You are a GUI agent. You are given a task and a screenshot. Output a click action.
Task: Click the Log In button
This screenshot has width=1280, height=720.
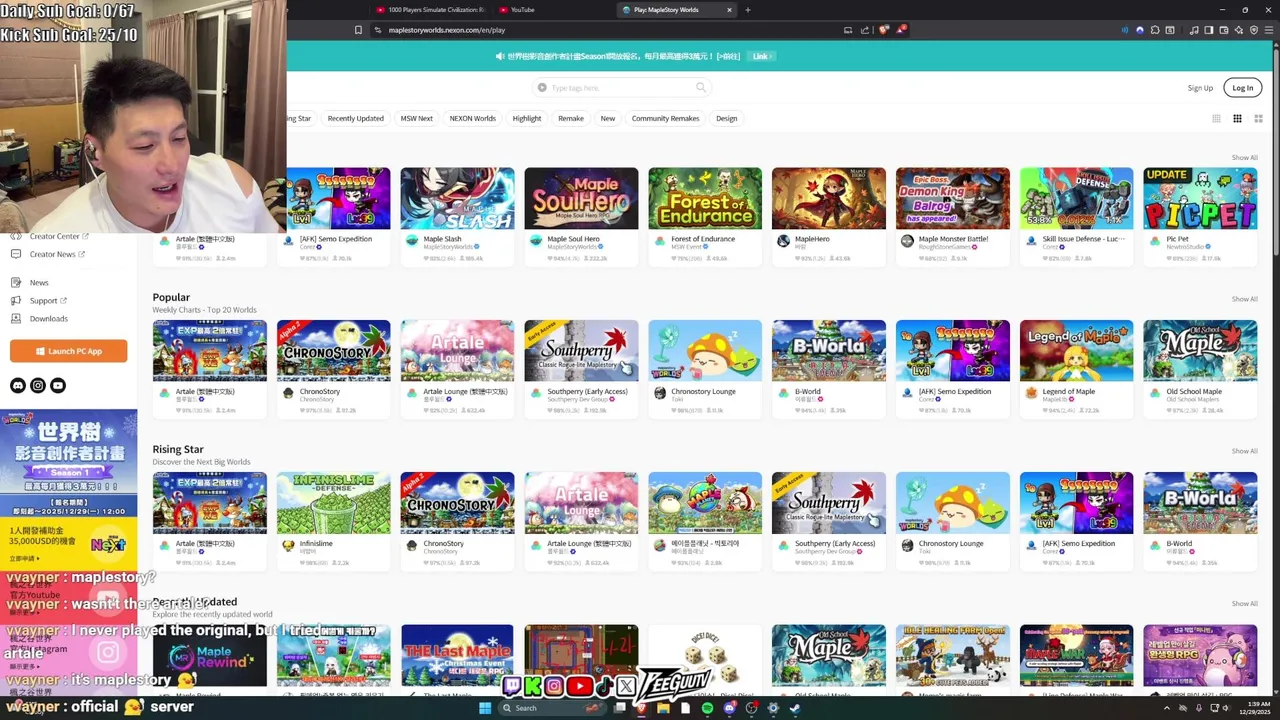click(x=1242, y=88)
